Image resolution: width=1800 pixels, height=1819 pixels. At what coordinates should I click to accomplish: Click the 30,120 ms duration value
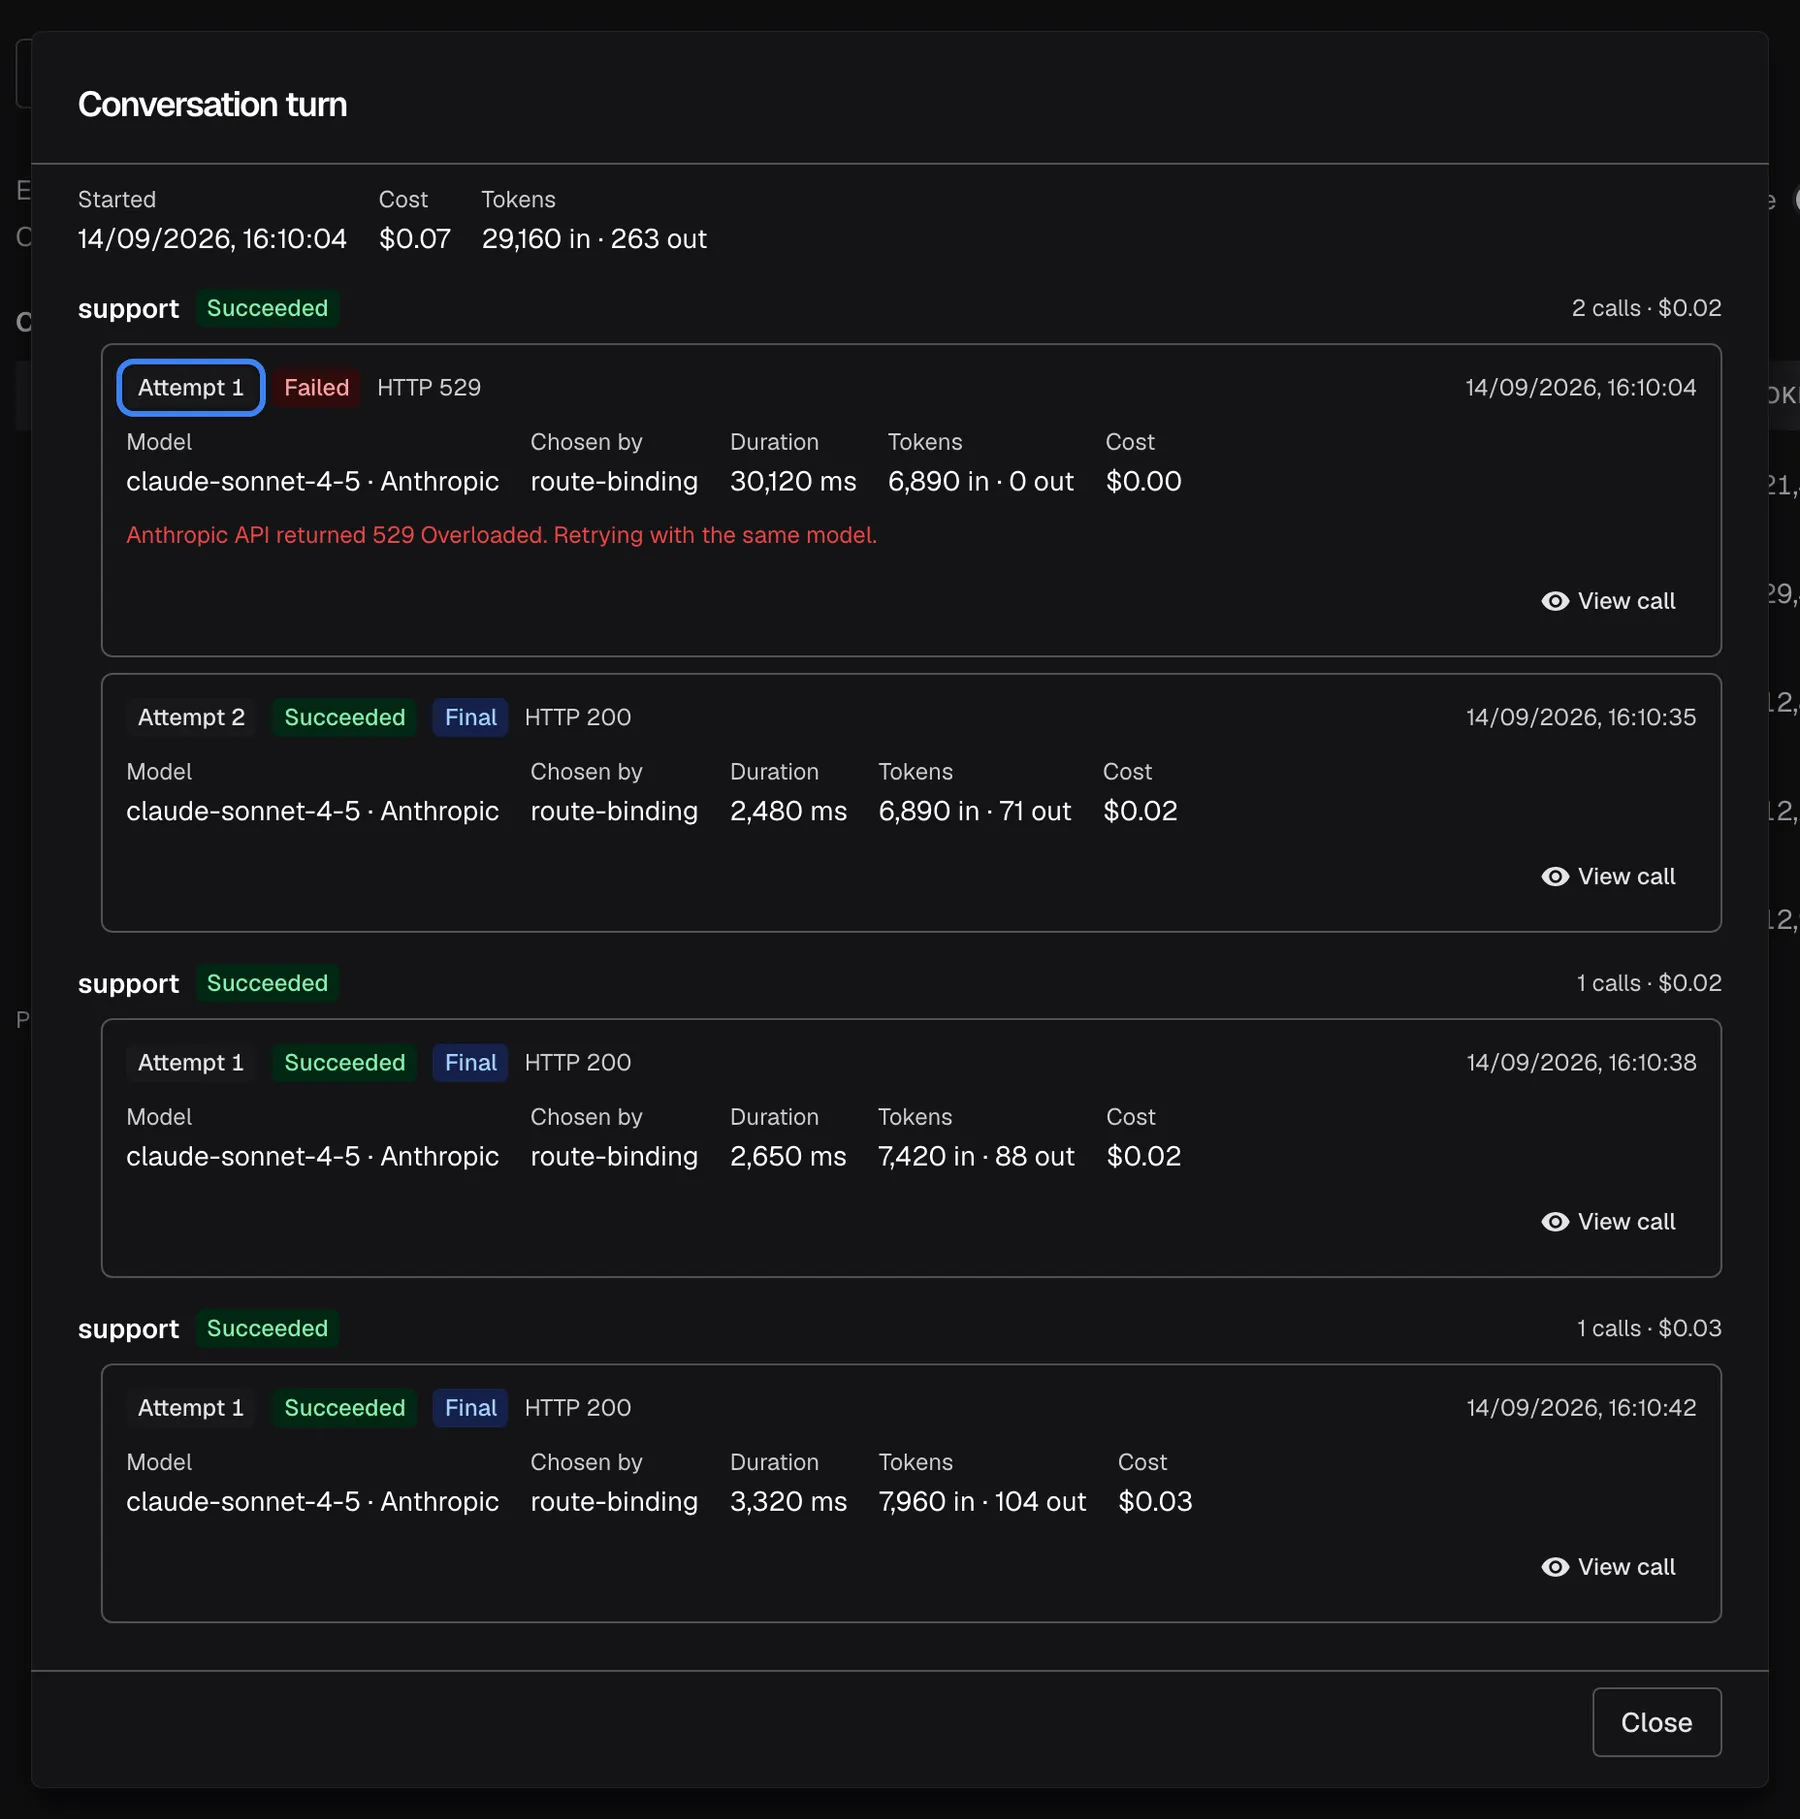793,481
